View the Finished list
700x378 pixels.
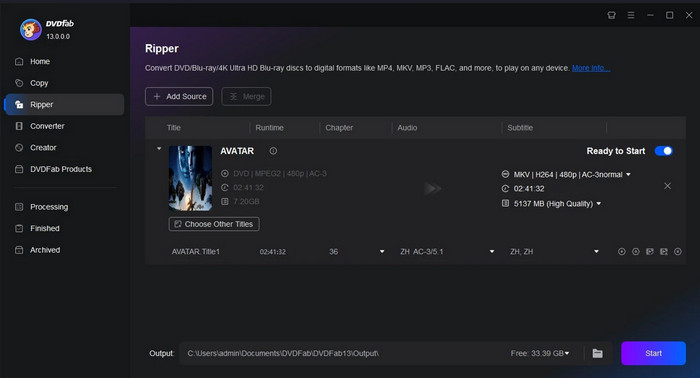point(45,228)
